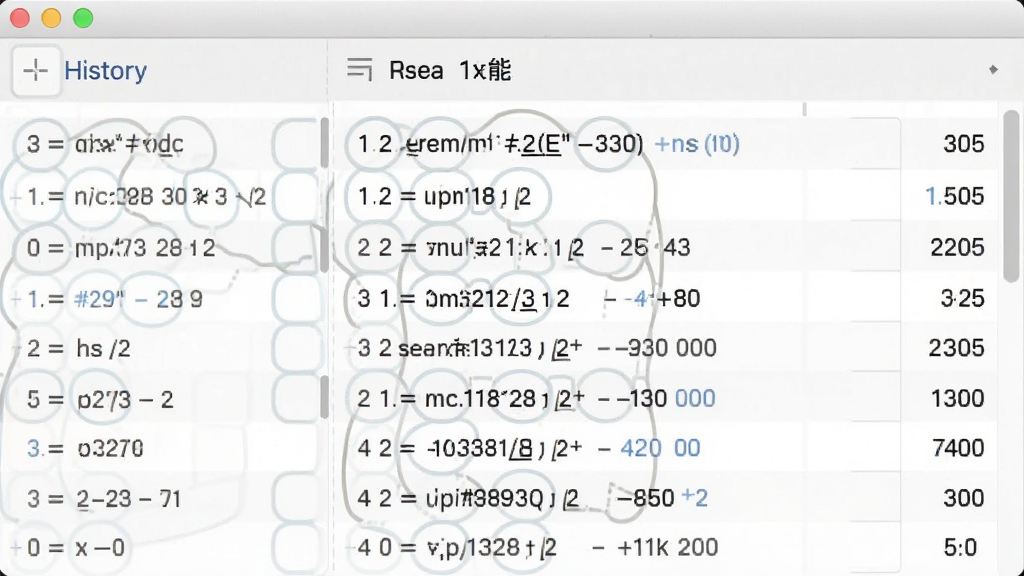This screenshot has height=576, width=1024.
Task: Click the green maximize window button
Action: (83, 18)
